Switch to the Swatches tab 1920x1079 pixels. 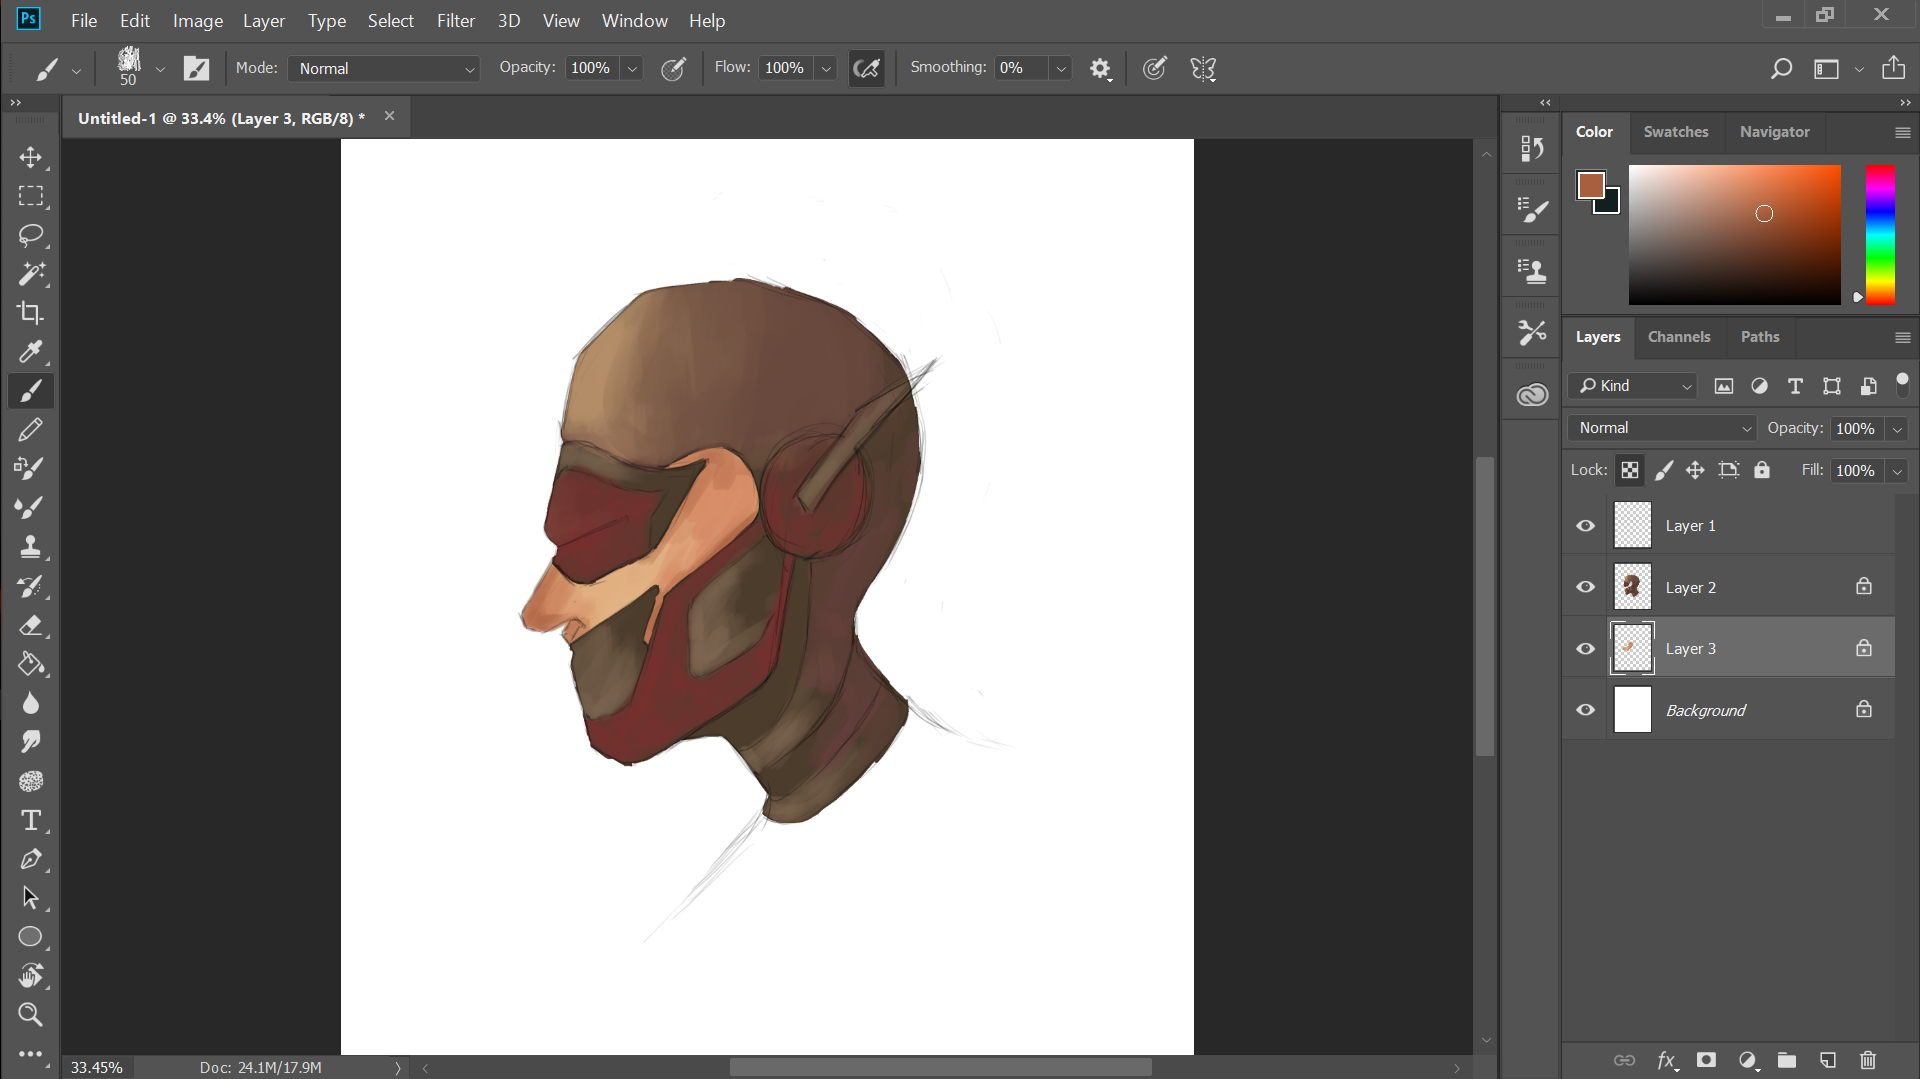pos(1676,132)
